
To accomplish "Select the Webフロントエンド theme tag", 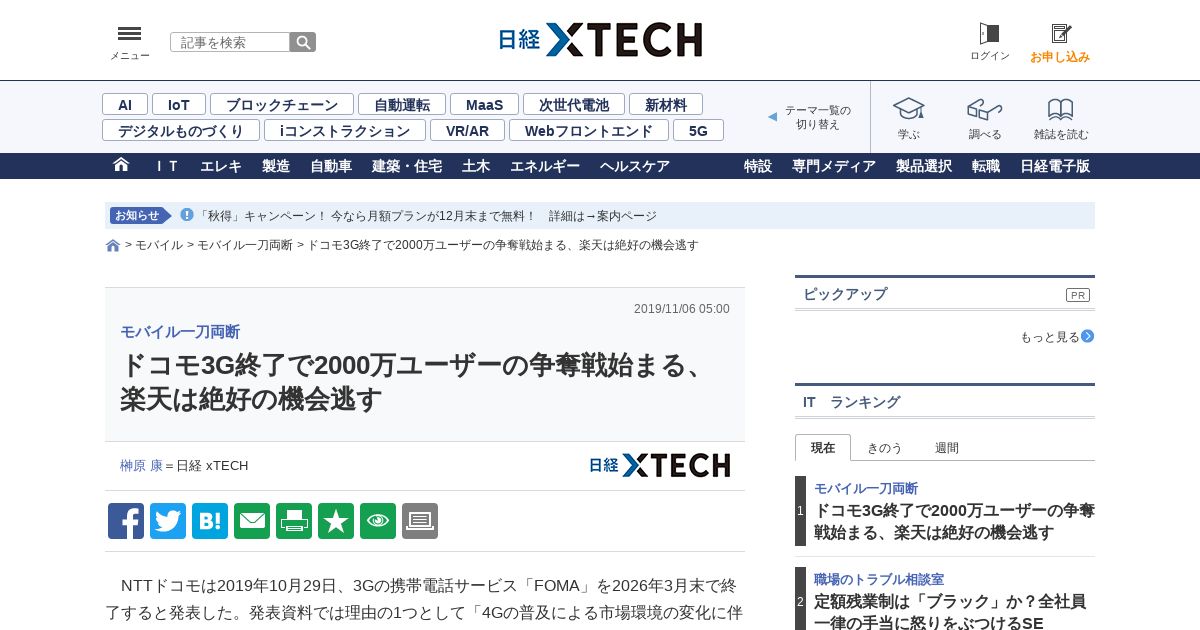I will pyautogui.click(x=589, y=130).
